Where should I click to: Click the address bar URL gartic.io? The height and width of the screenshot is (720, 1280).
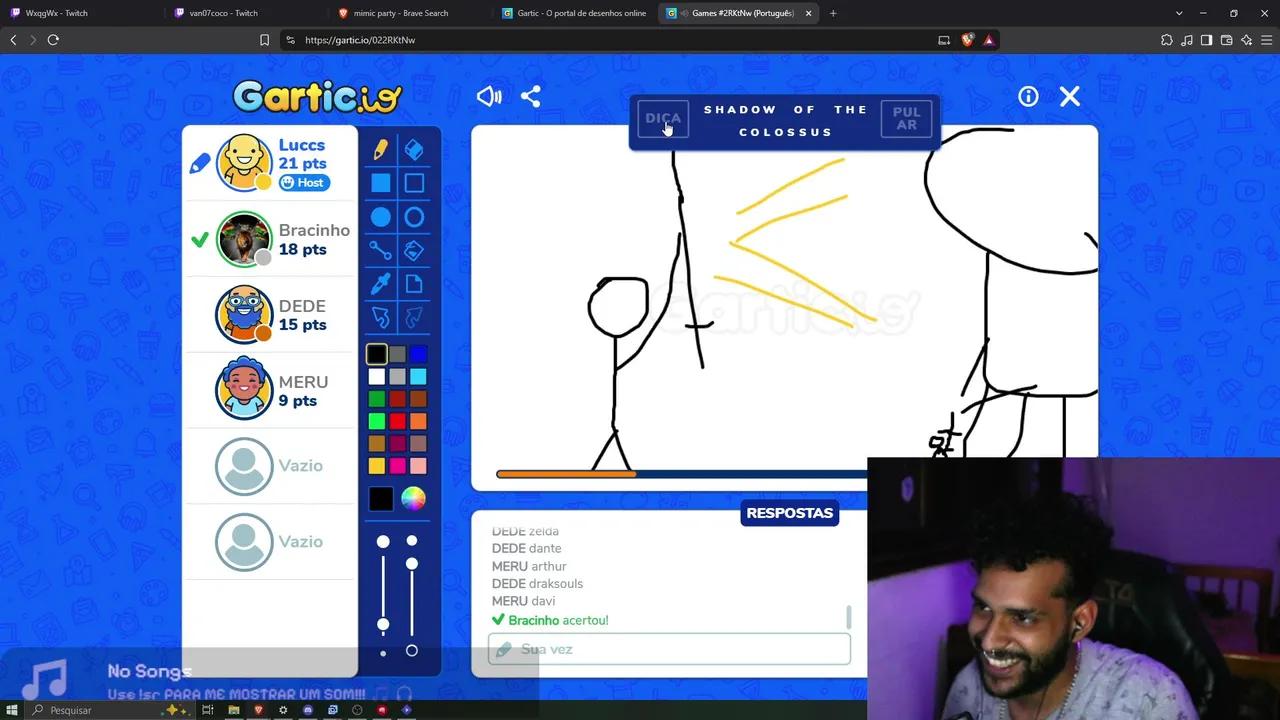click(360, 40)
